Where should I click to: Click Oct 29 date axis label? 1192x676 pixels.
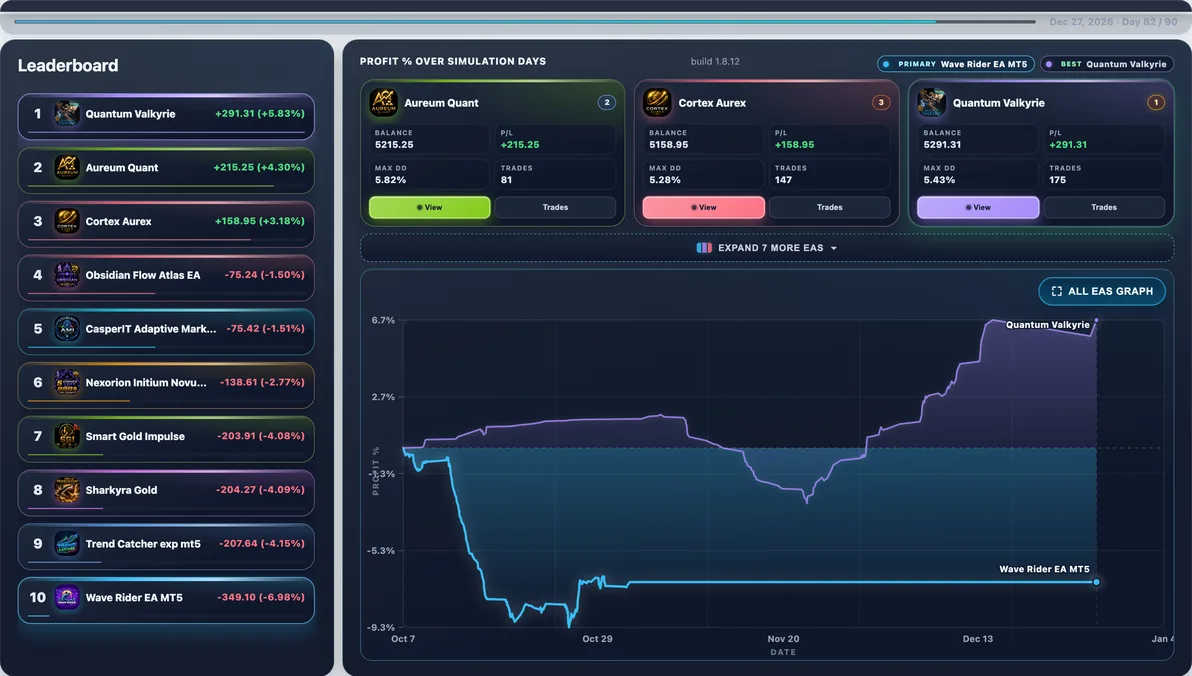coord(598,639)
